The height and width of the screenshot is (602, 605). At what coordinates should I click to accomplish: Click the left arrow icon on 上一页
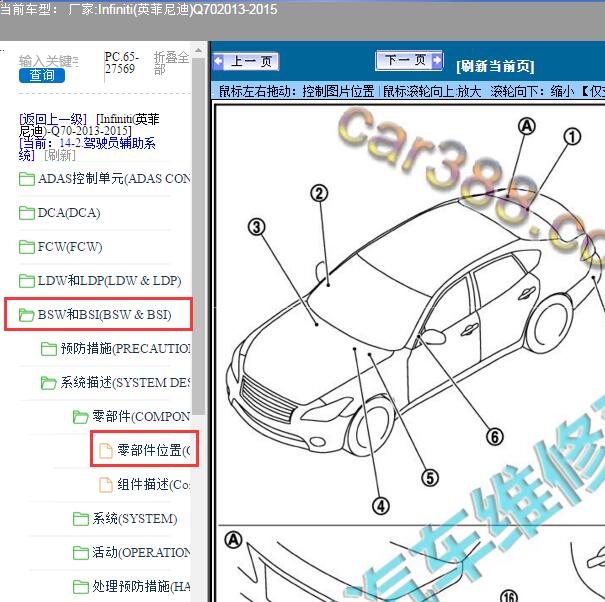click(219, 61)
